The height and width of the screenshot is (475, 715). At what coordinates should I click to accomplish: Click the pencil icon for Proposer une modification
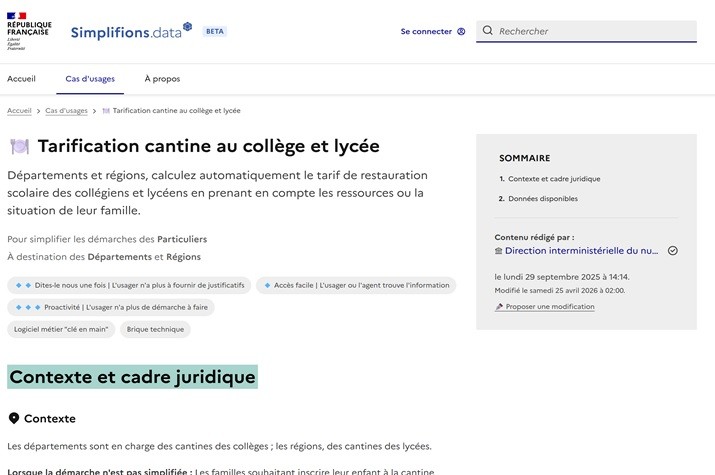click(499, 307)
